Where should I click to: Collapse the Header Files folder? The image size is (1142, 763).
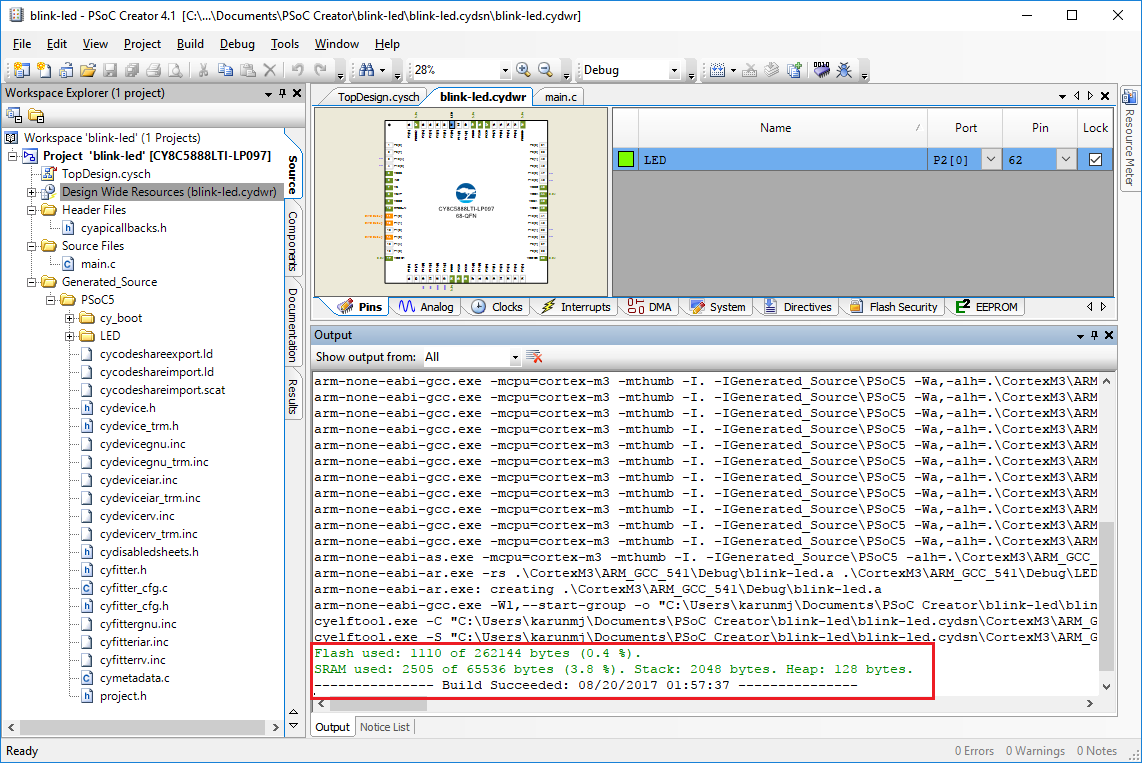tap(32, 210)
